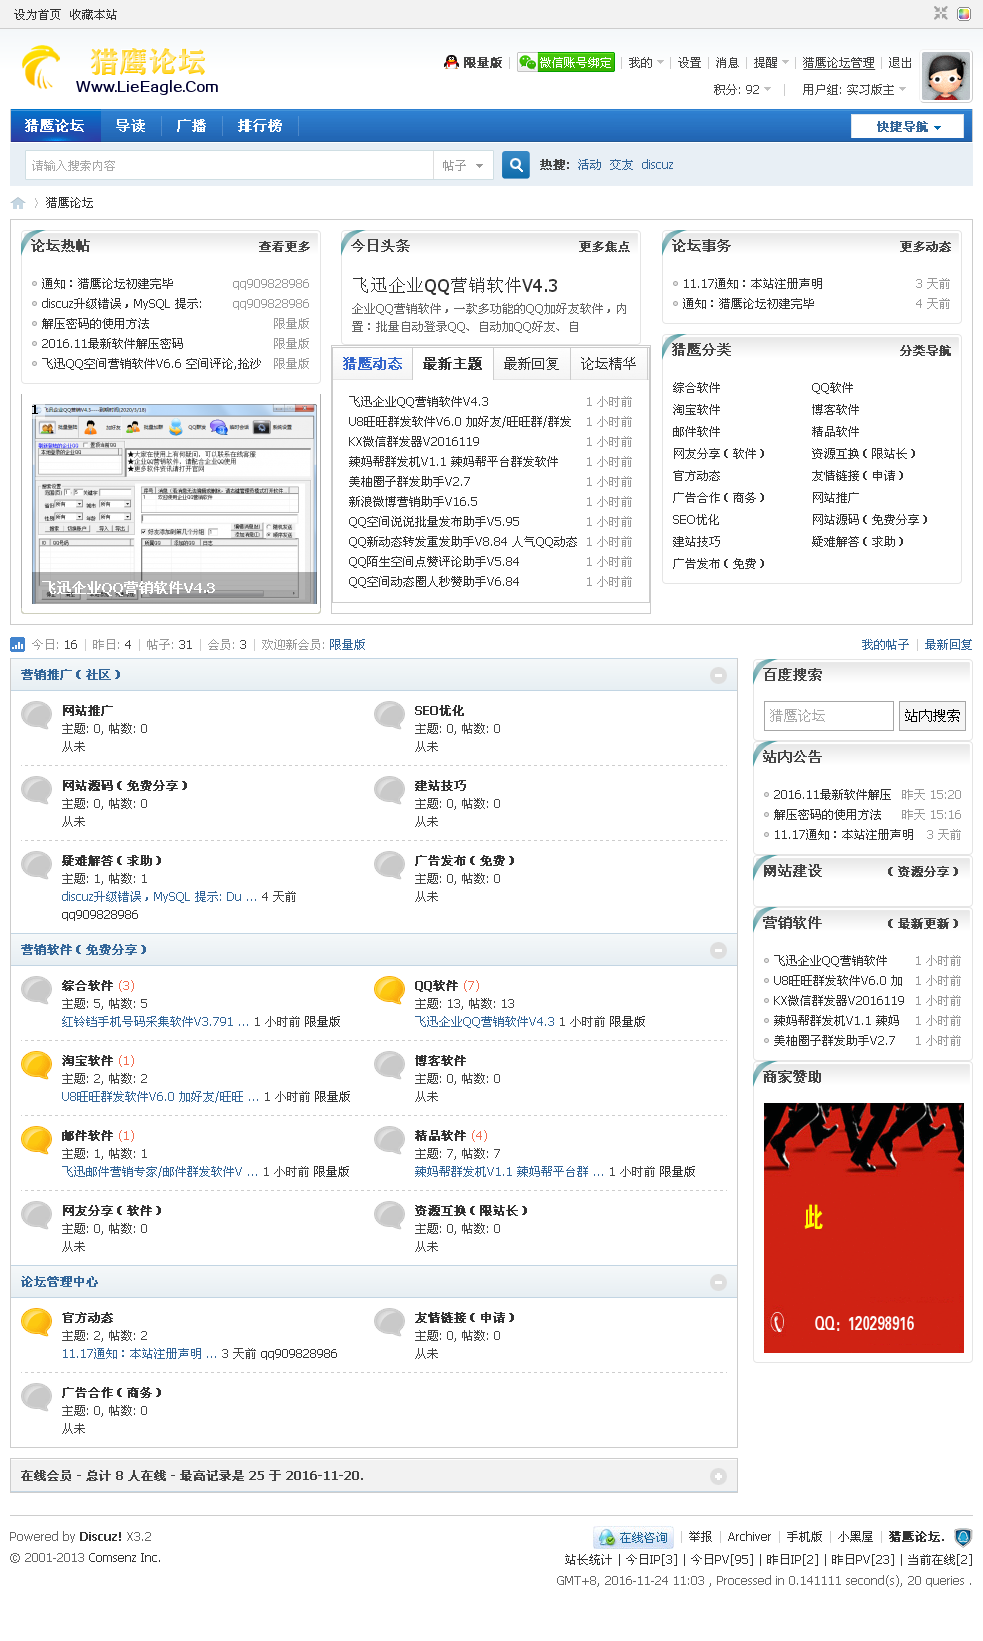The image size is (983, 1641).
Task: Select the 猎鹰动态 tab
Action: (372, 364)
